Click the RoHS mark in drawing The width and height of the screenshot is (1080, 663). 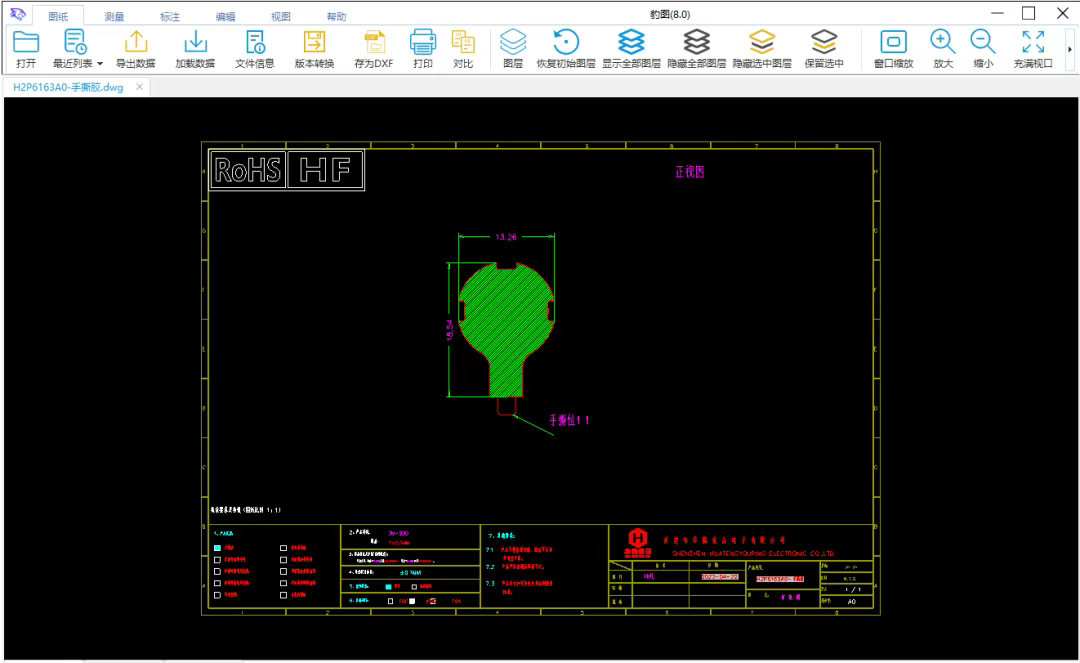pyautogui.click(x=248, y=169)
